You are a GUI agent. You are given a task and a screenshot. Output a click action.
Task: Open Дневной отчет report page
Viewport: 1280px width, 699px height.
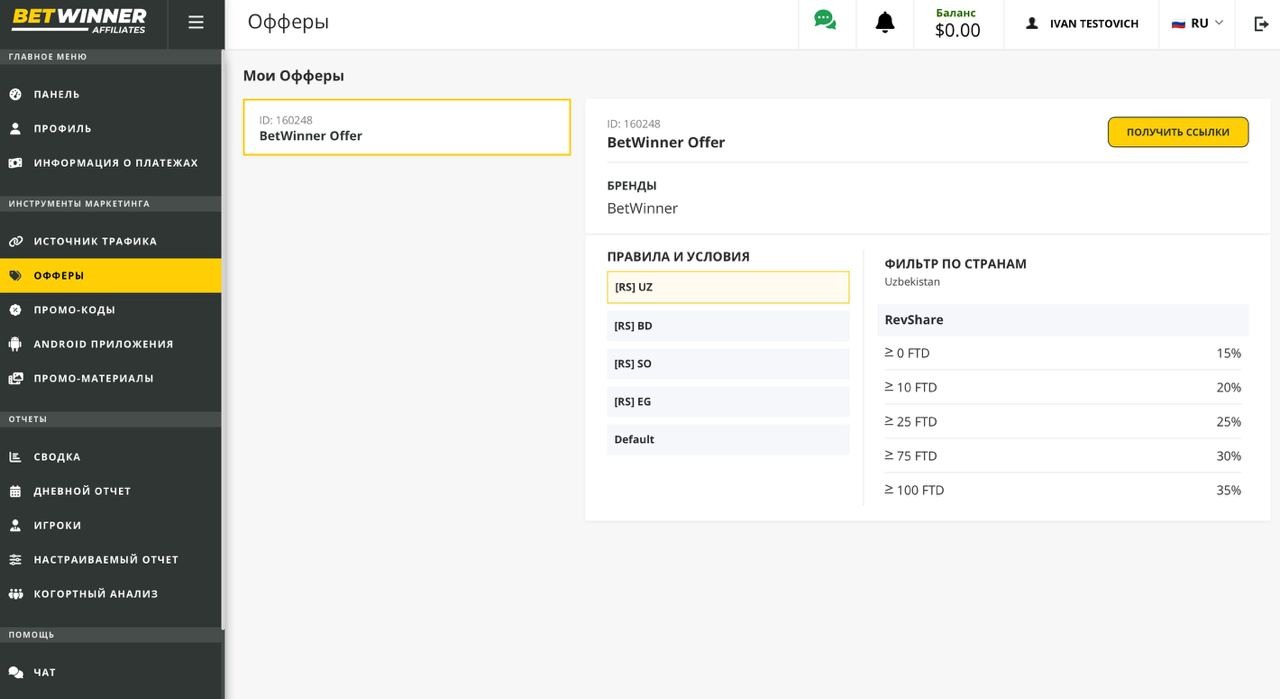(82, 491)
